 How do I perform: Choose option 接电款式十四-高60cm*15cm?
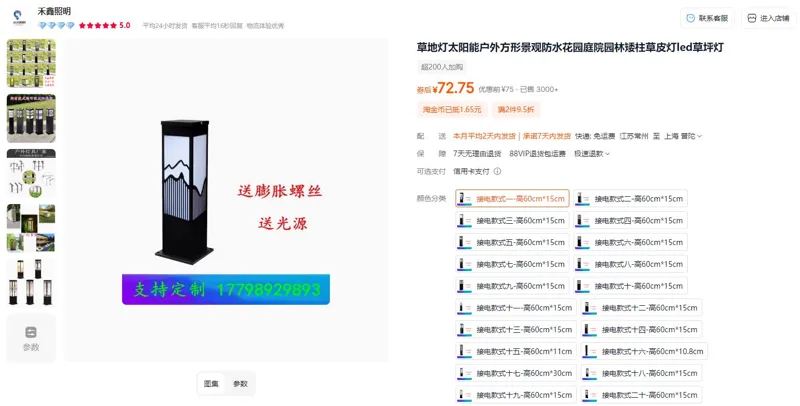[x=641, y=329]
